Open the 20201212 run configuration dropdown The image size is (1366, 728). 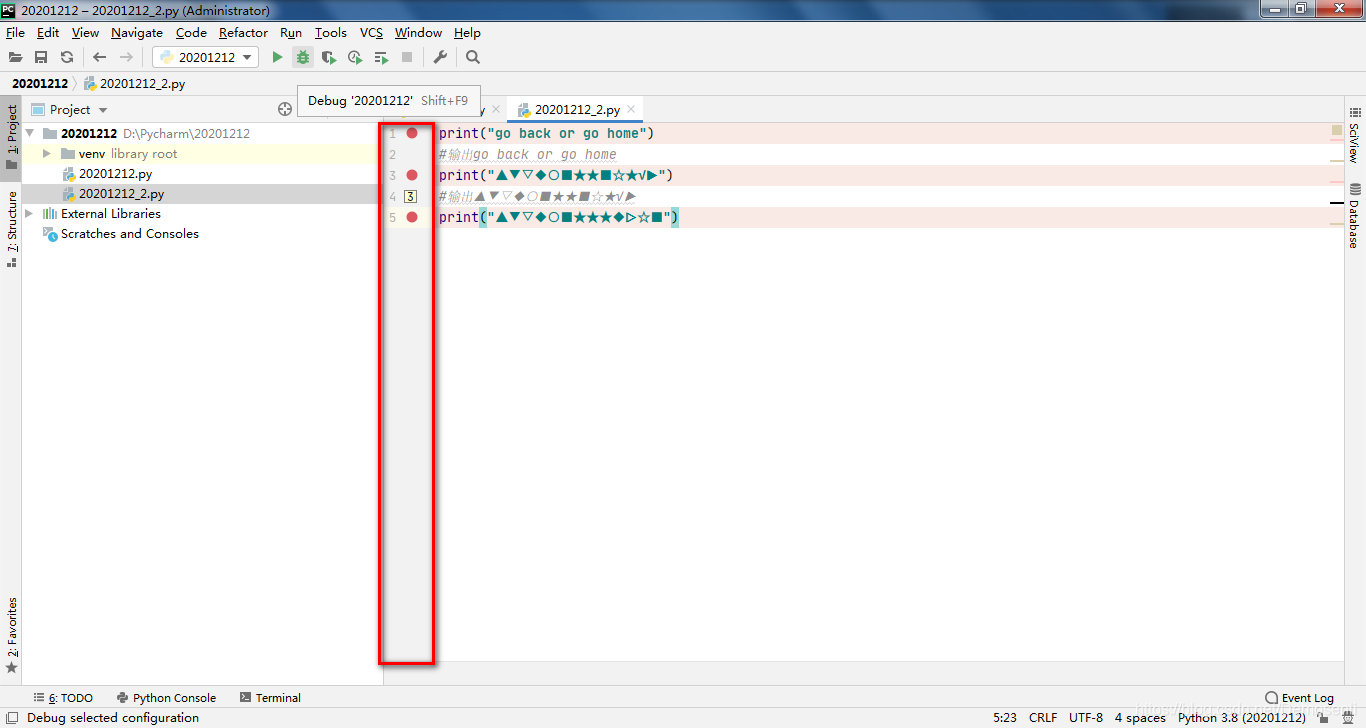[x=206, y=57]
